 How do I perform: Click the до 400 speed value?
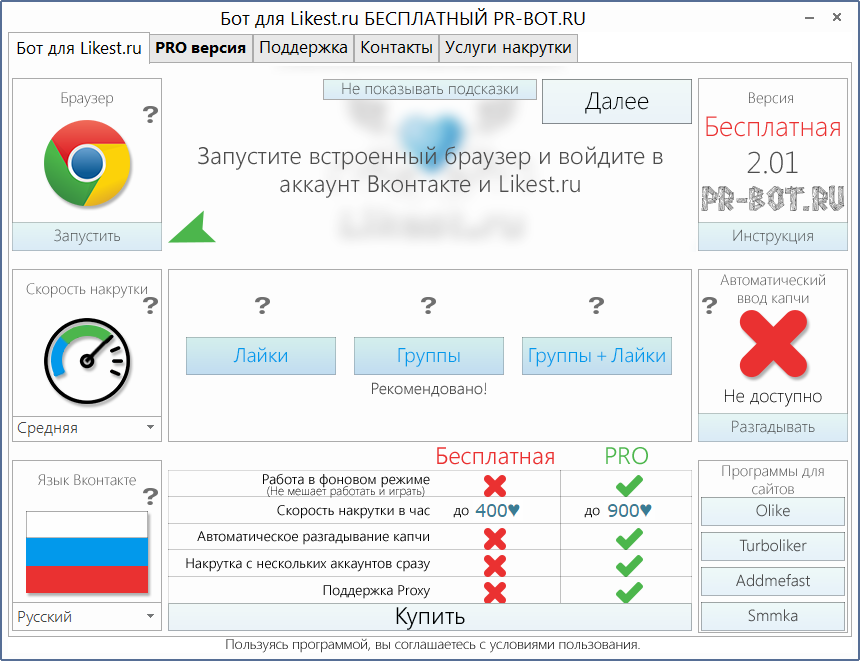(x=486, y=511)
